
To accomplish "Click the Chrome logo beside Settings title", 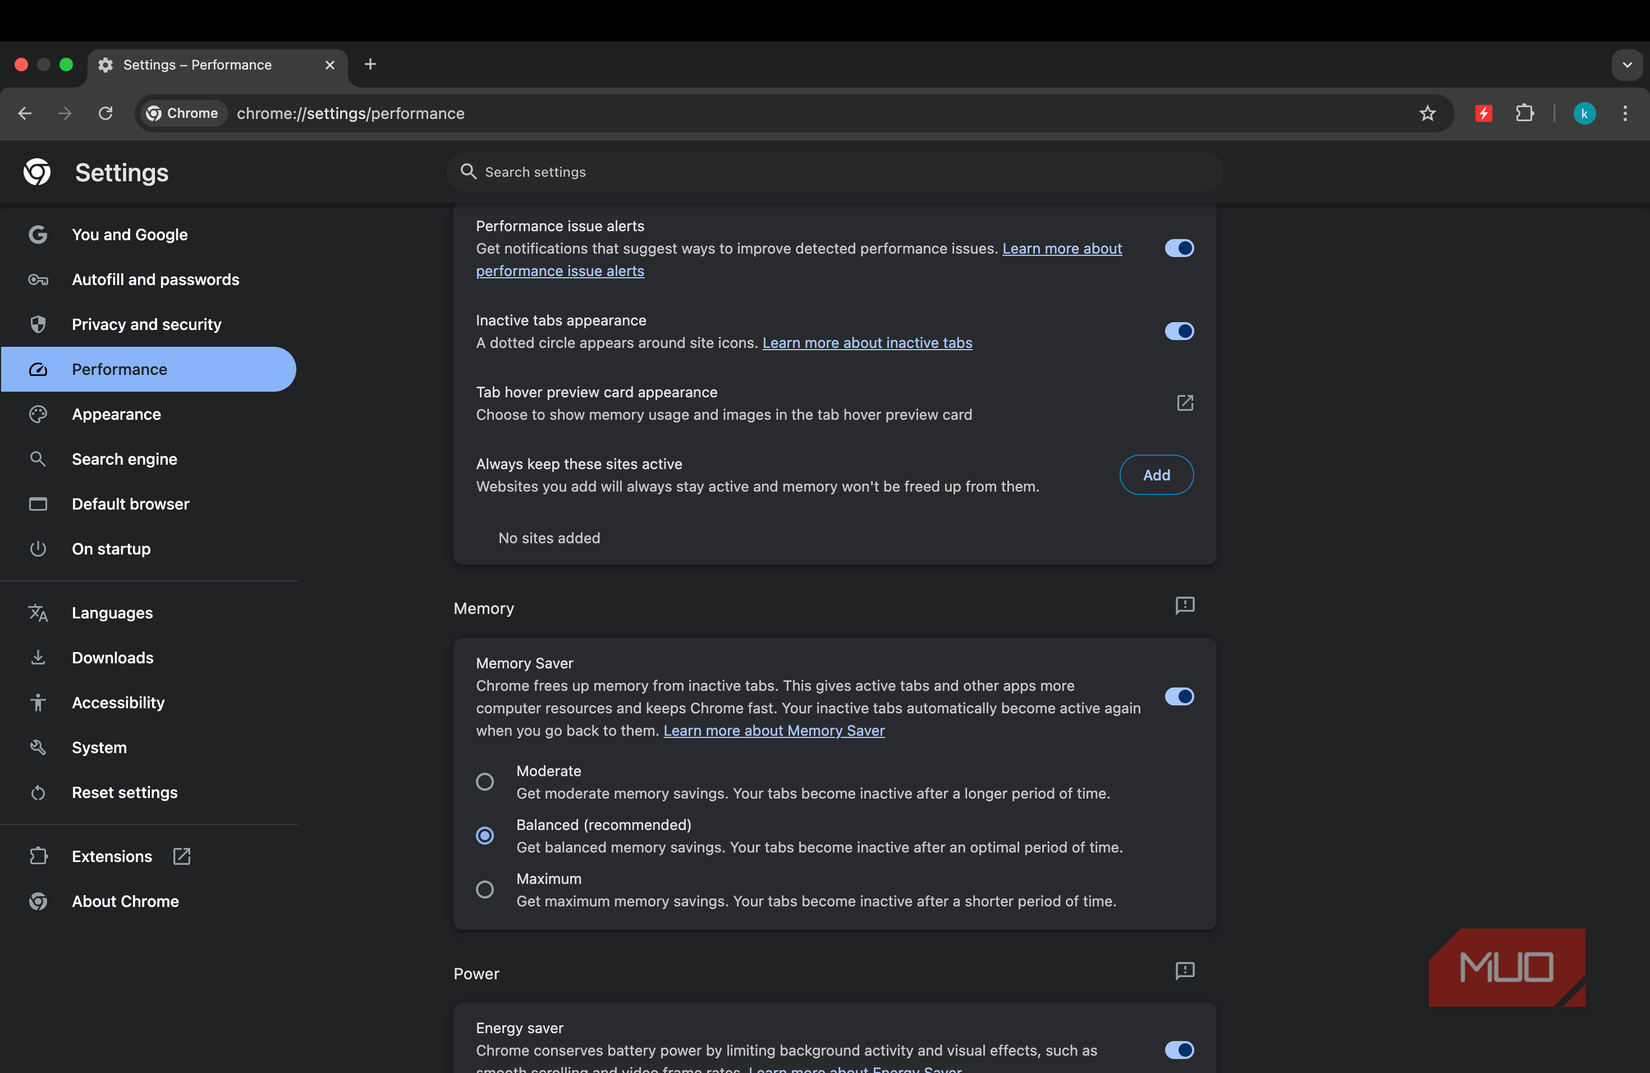I will click(37, 172).
